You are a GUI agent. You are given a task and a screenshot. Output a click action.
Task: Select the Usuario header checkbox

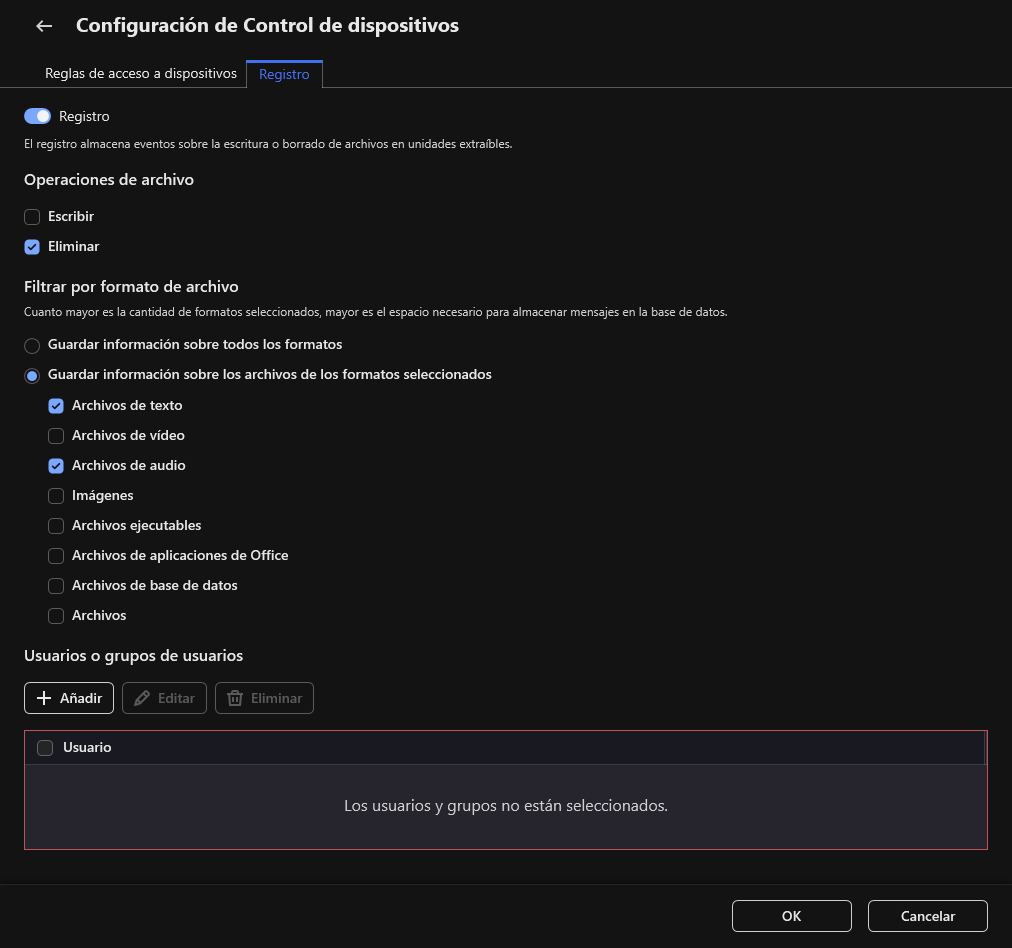(x=45, y=747)
